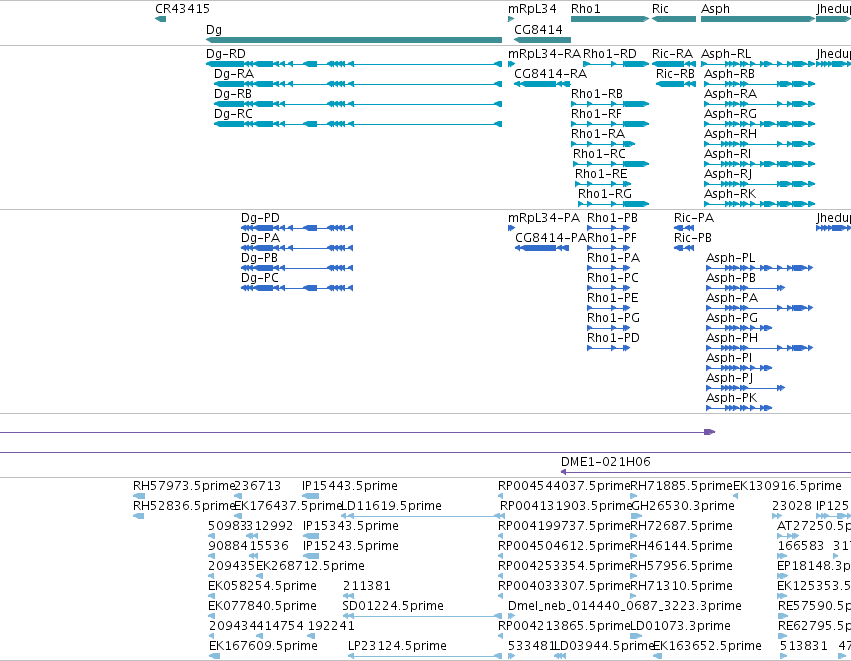Open the Dg-RD transcript label

coord(226,54)
